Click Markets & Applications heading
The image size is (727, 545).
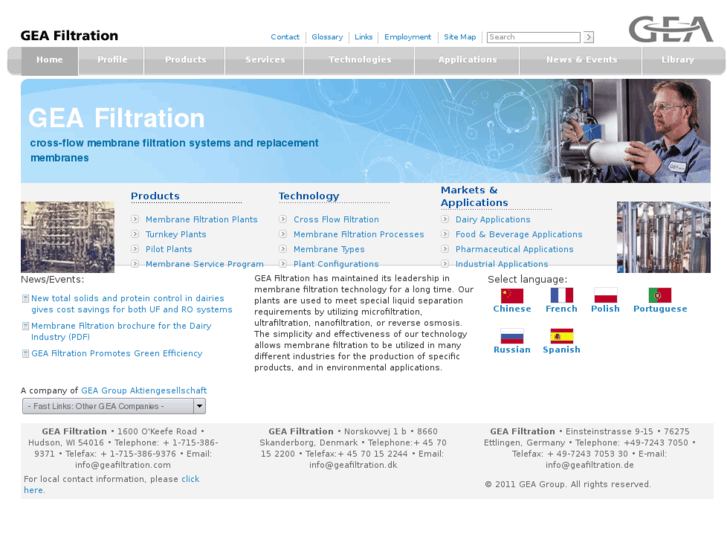[474, 196]
